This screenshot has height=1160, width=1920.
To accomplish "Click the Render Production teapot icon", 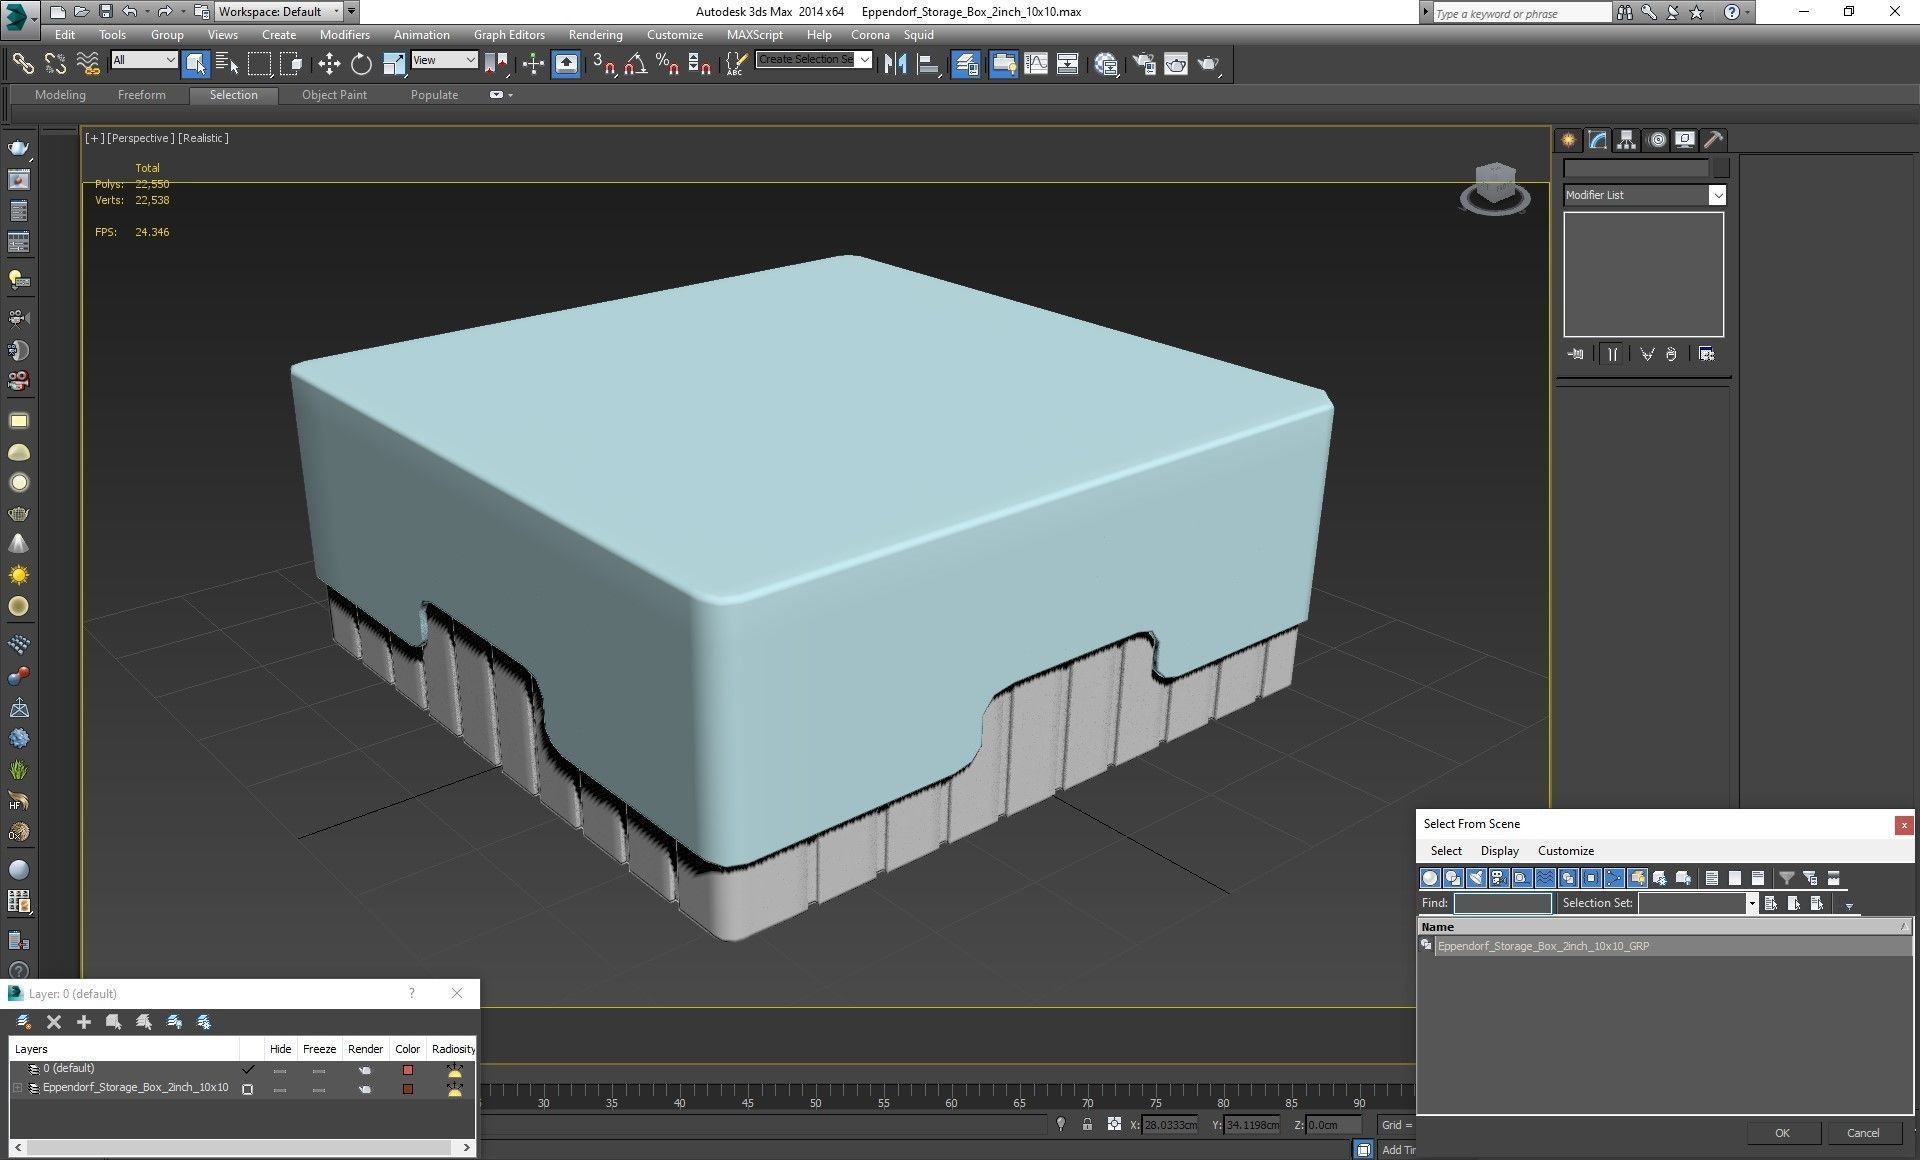I will pos(1209,64).
